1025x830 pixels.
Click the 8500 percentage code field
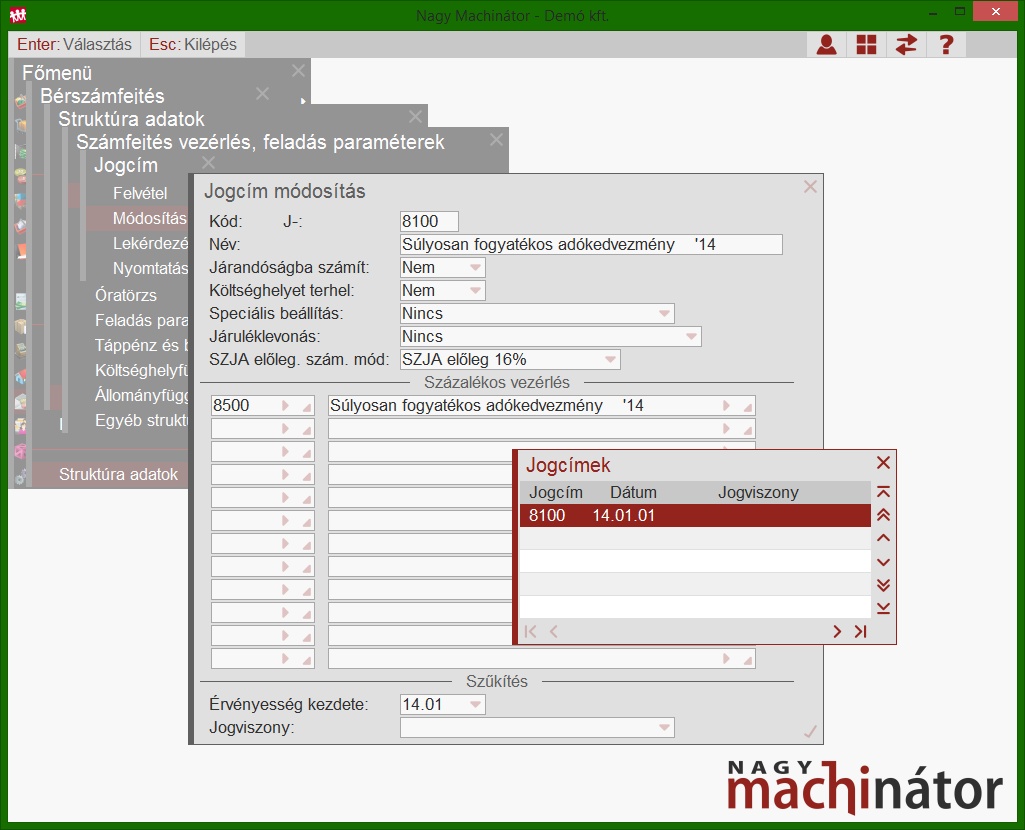tap(262, 405)
